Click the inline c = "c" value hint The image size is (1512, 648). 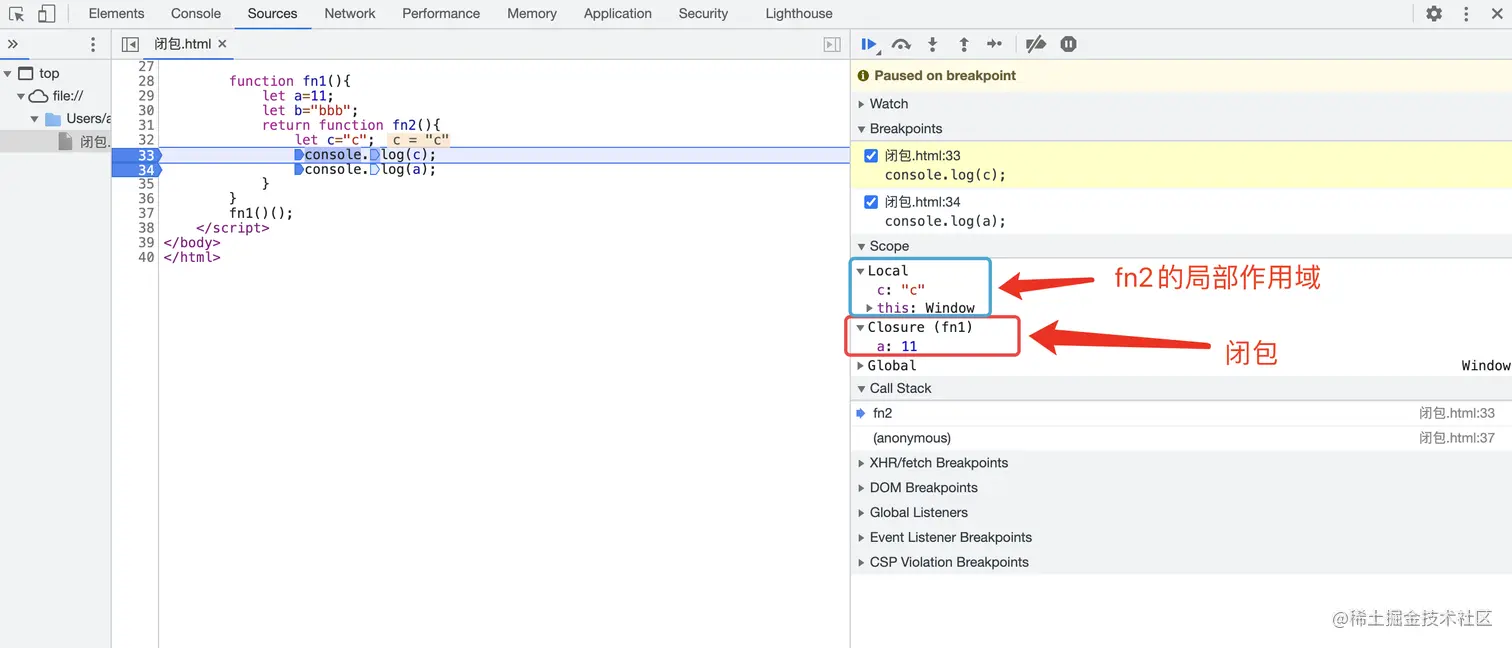pyautogui.click(x=420, y=140)
